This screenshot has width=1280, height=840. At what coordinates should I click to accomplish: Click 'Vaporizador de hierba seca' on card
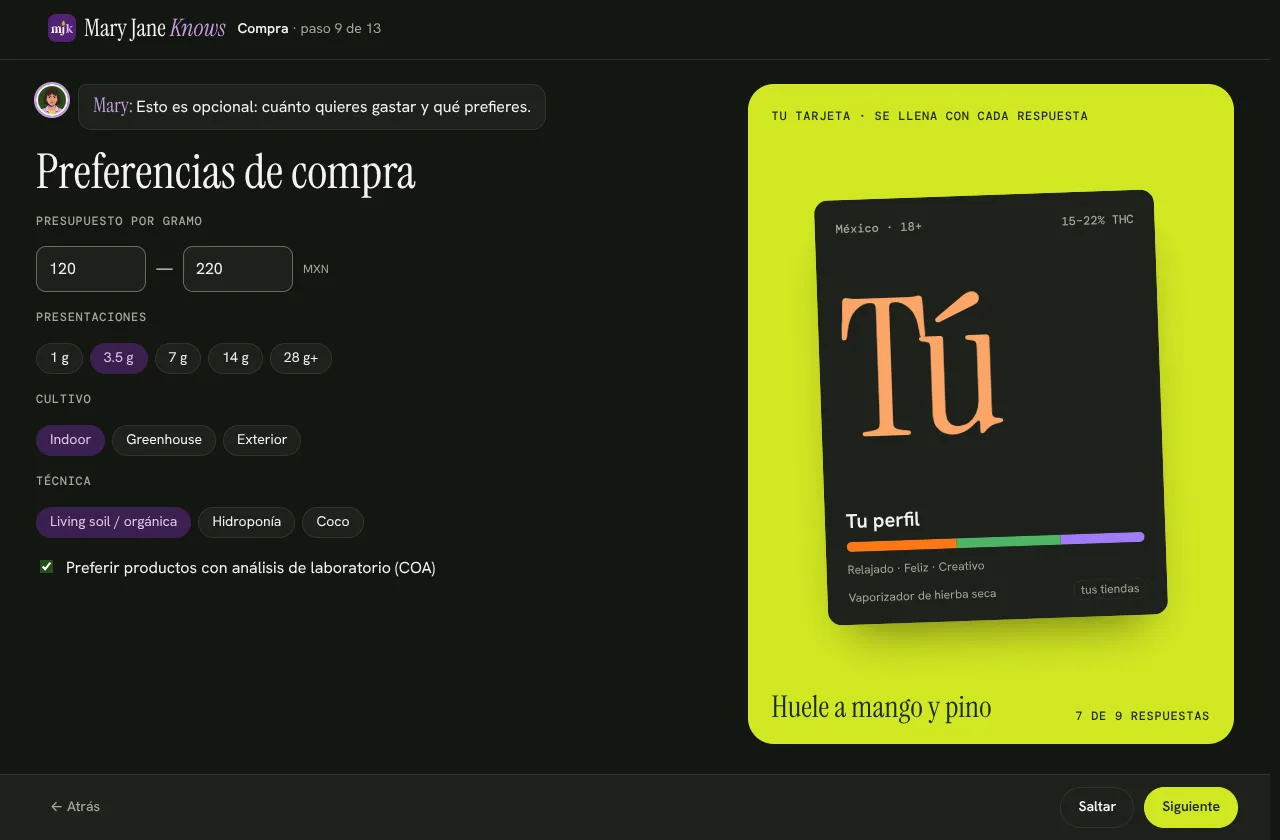point(923,595)
